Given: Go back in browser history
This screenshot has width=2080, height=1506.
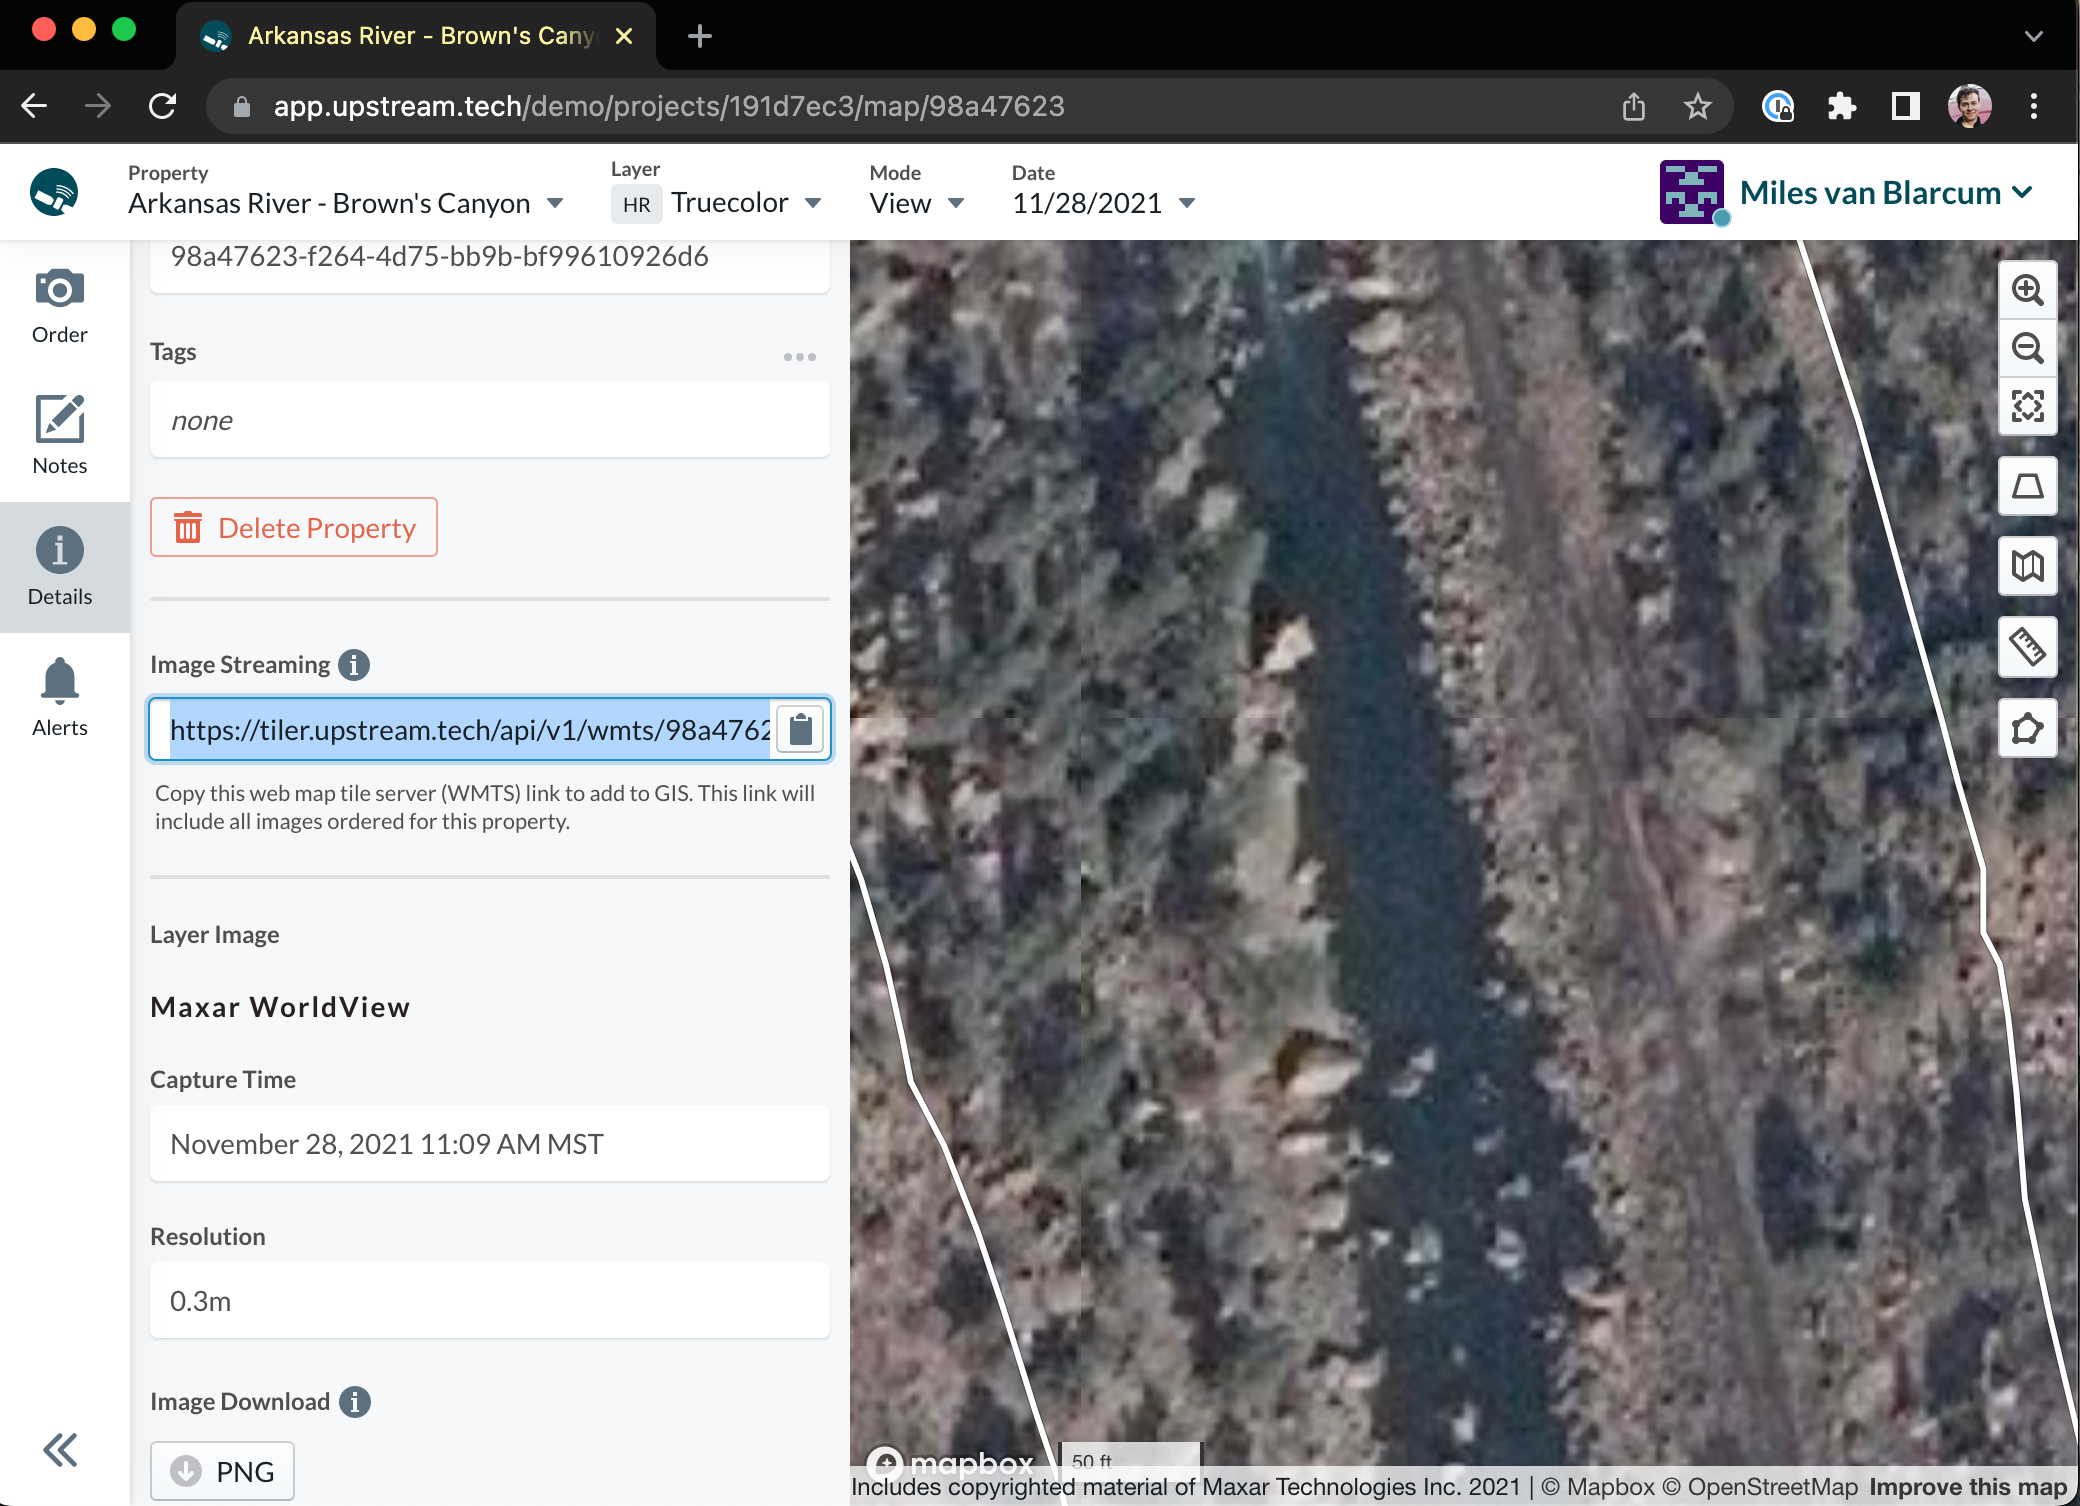Looking at the screenshot, I should tap(35, 106).
